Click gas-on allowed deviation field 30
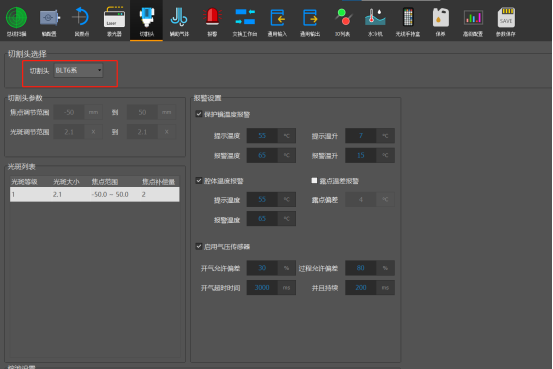 (262, 268)
